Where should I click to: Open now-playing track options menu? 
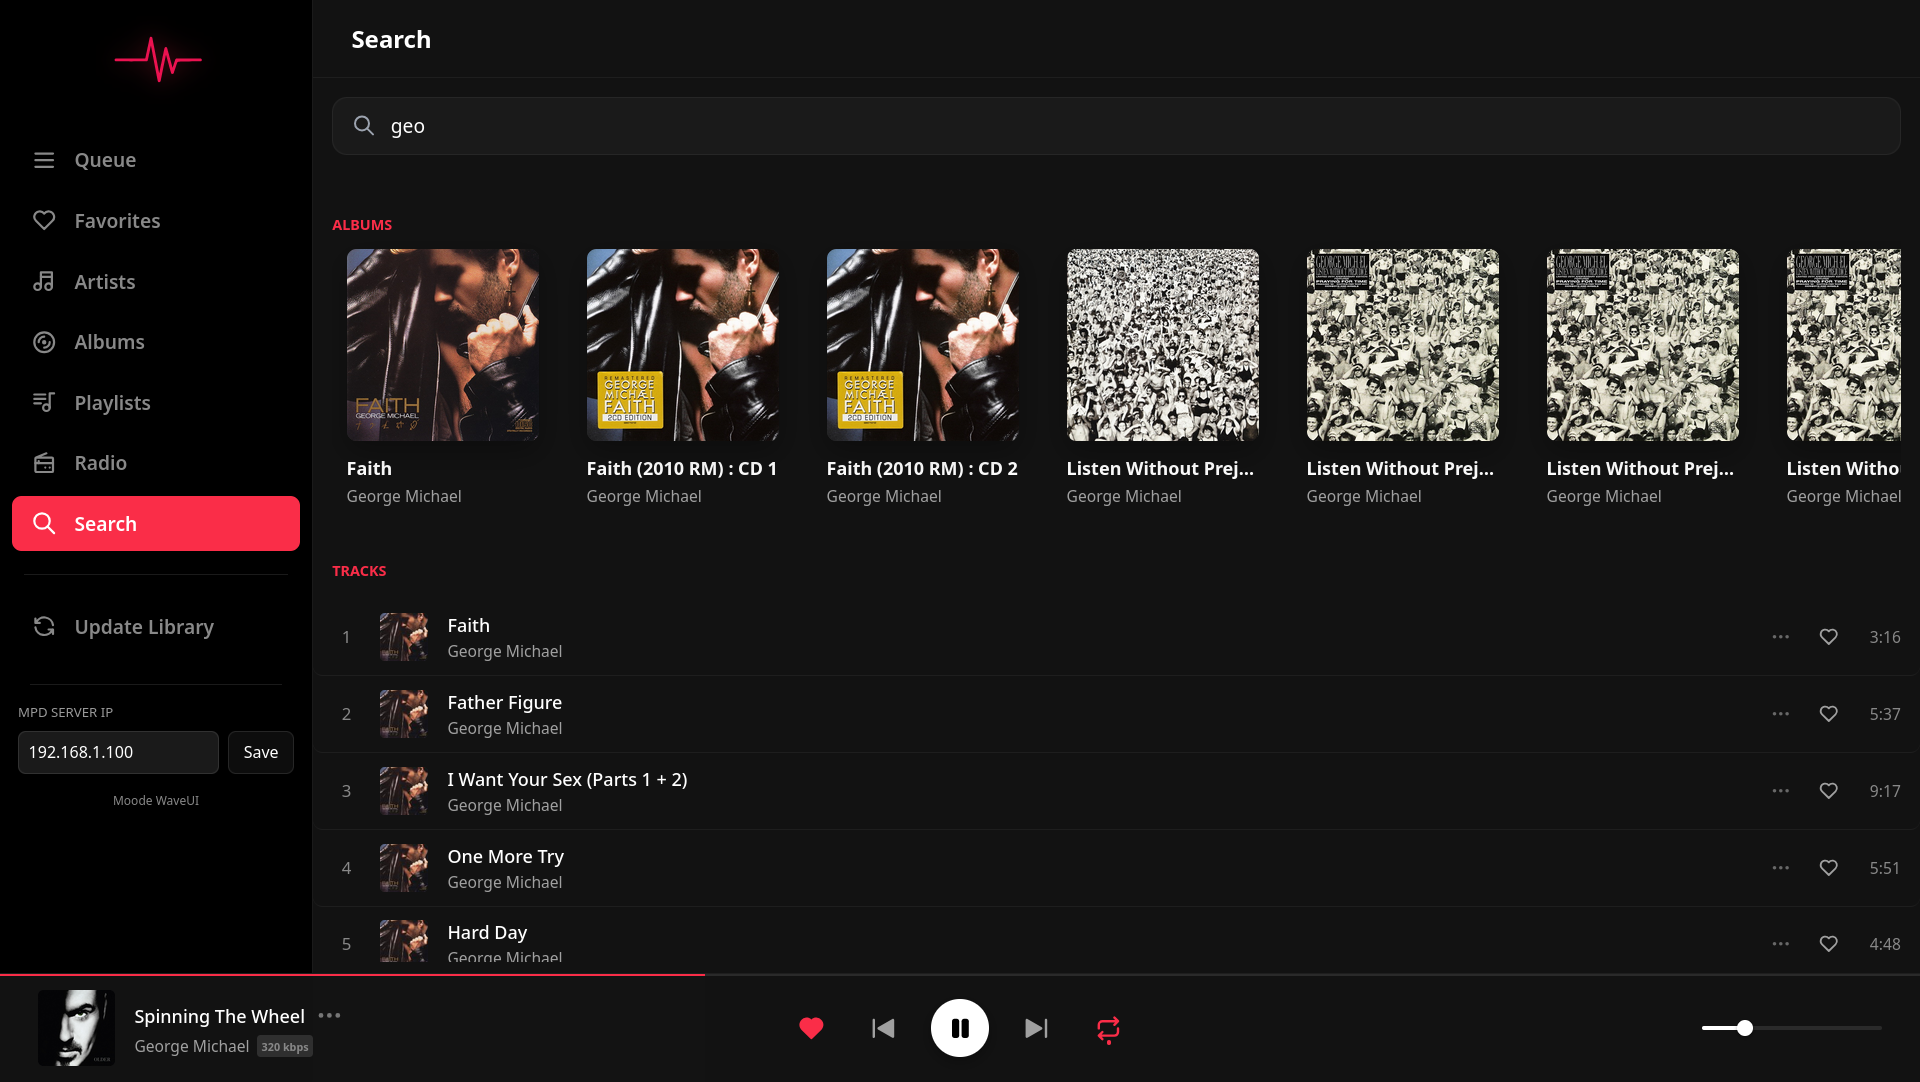(x=329, y=1016)
